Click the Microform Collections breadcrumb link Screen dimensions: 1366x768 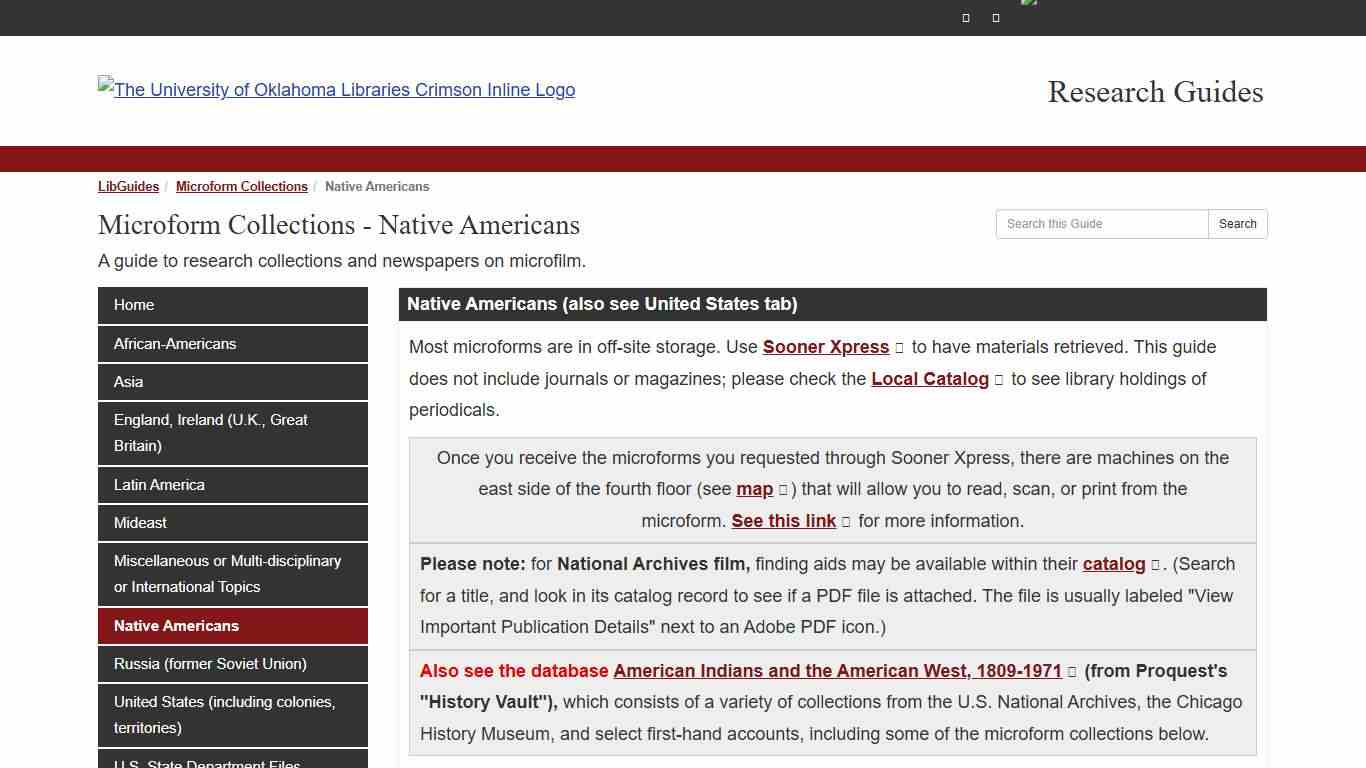point(241,186)
